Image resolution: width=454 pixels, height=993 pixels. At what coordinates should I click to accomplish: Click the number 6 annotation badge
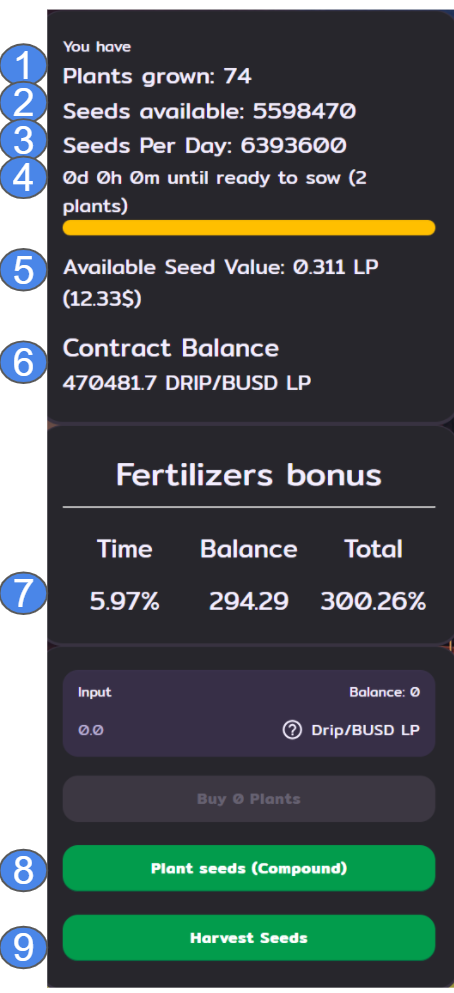(x=23, y=362)
